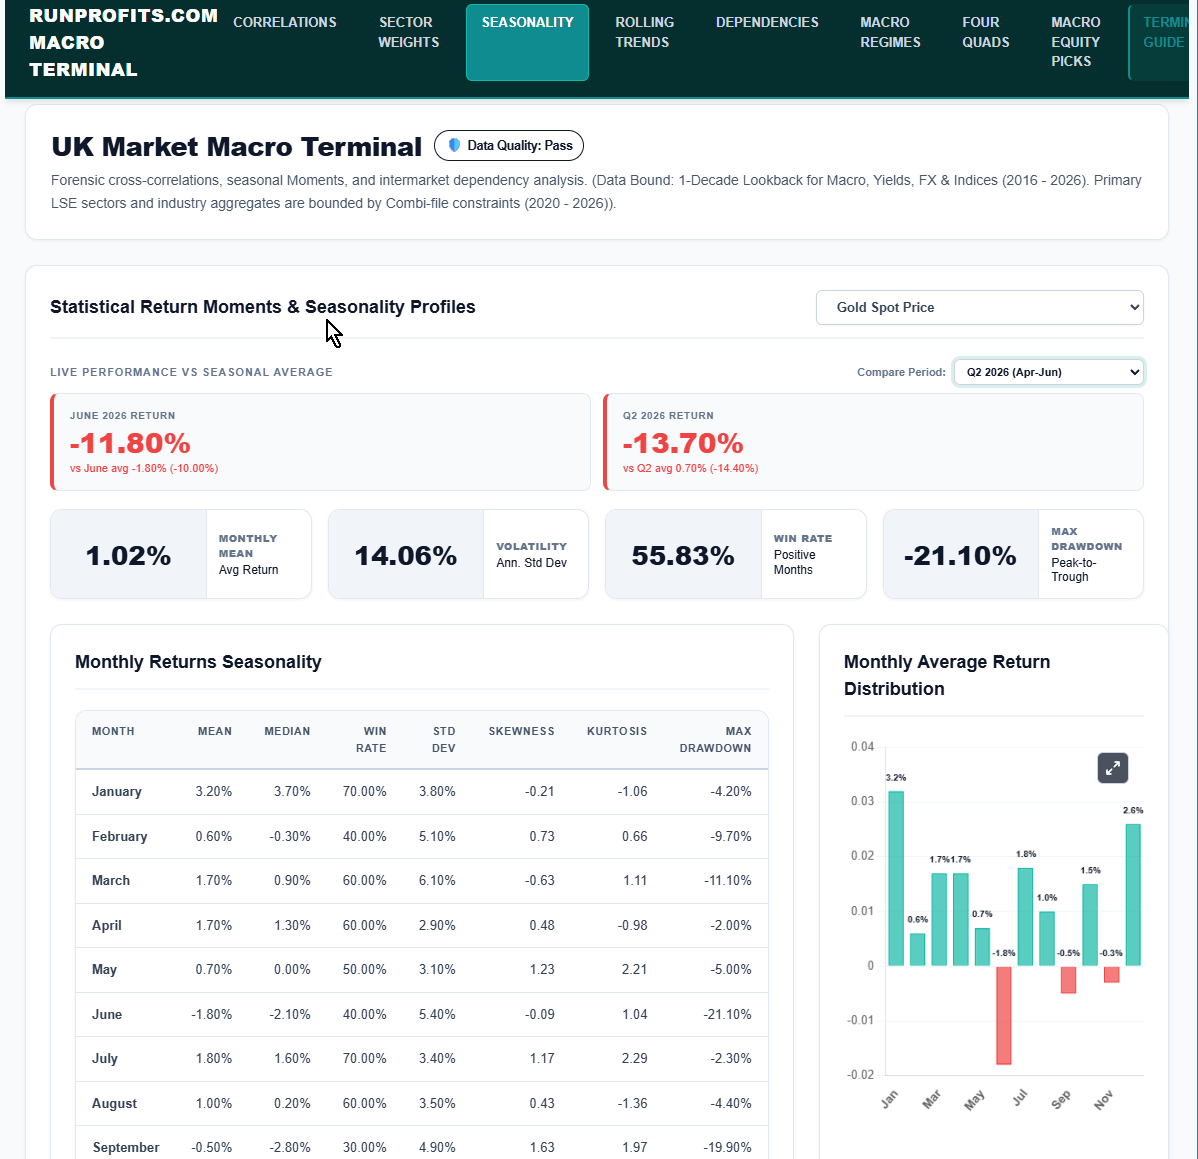
Task: Click the Data Quality: Pass badge
Action: pyautogui.click(x=509, y=145)
